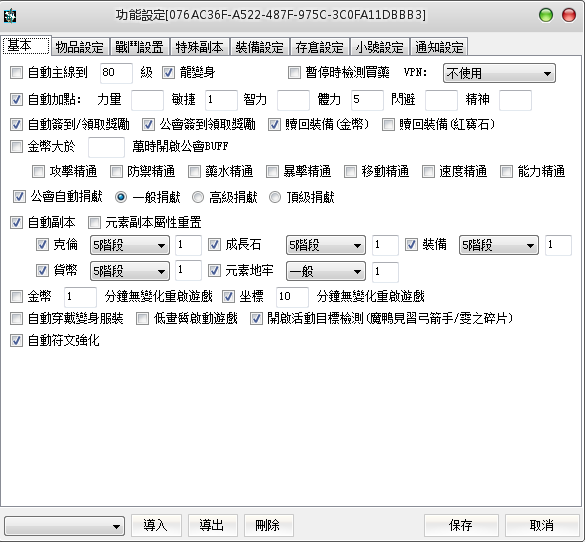The width and height of the screenshot is (585, 542).
Task: Expand 克倫 stage dropdown
Action: 130,245
